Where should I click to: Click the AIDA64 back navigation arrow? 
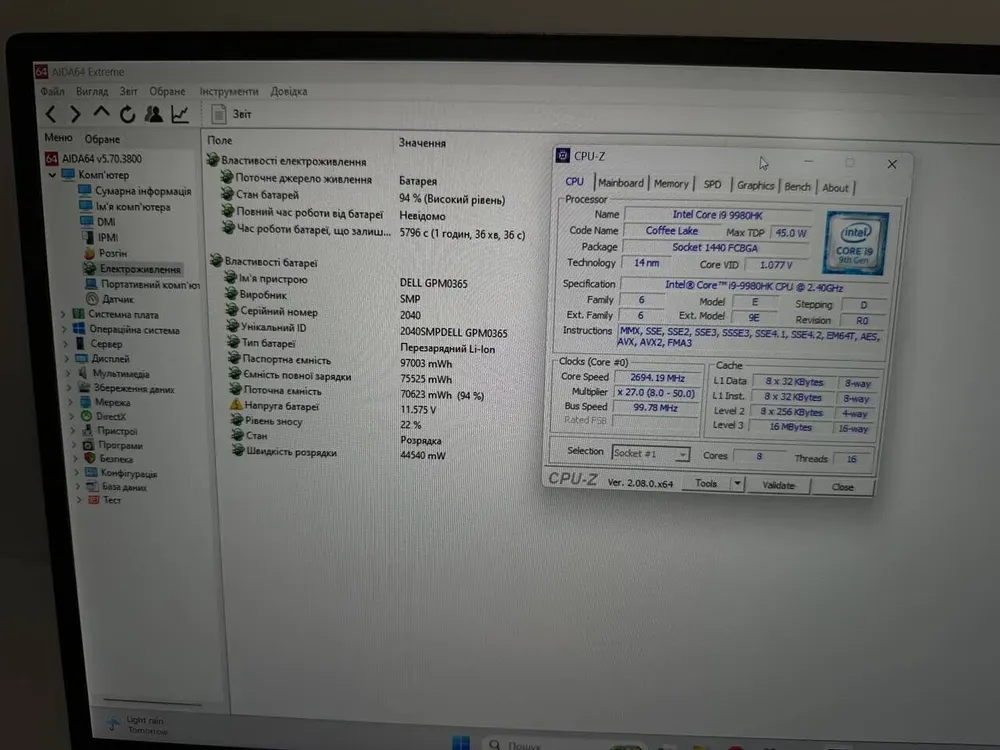click(50, 115)
